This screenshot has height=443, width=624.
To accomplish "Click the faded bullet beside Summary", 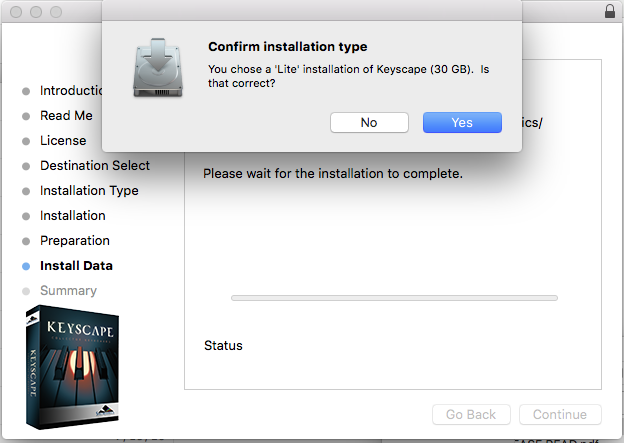I will click(26, 291).
